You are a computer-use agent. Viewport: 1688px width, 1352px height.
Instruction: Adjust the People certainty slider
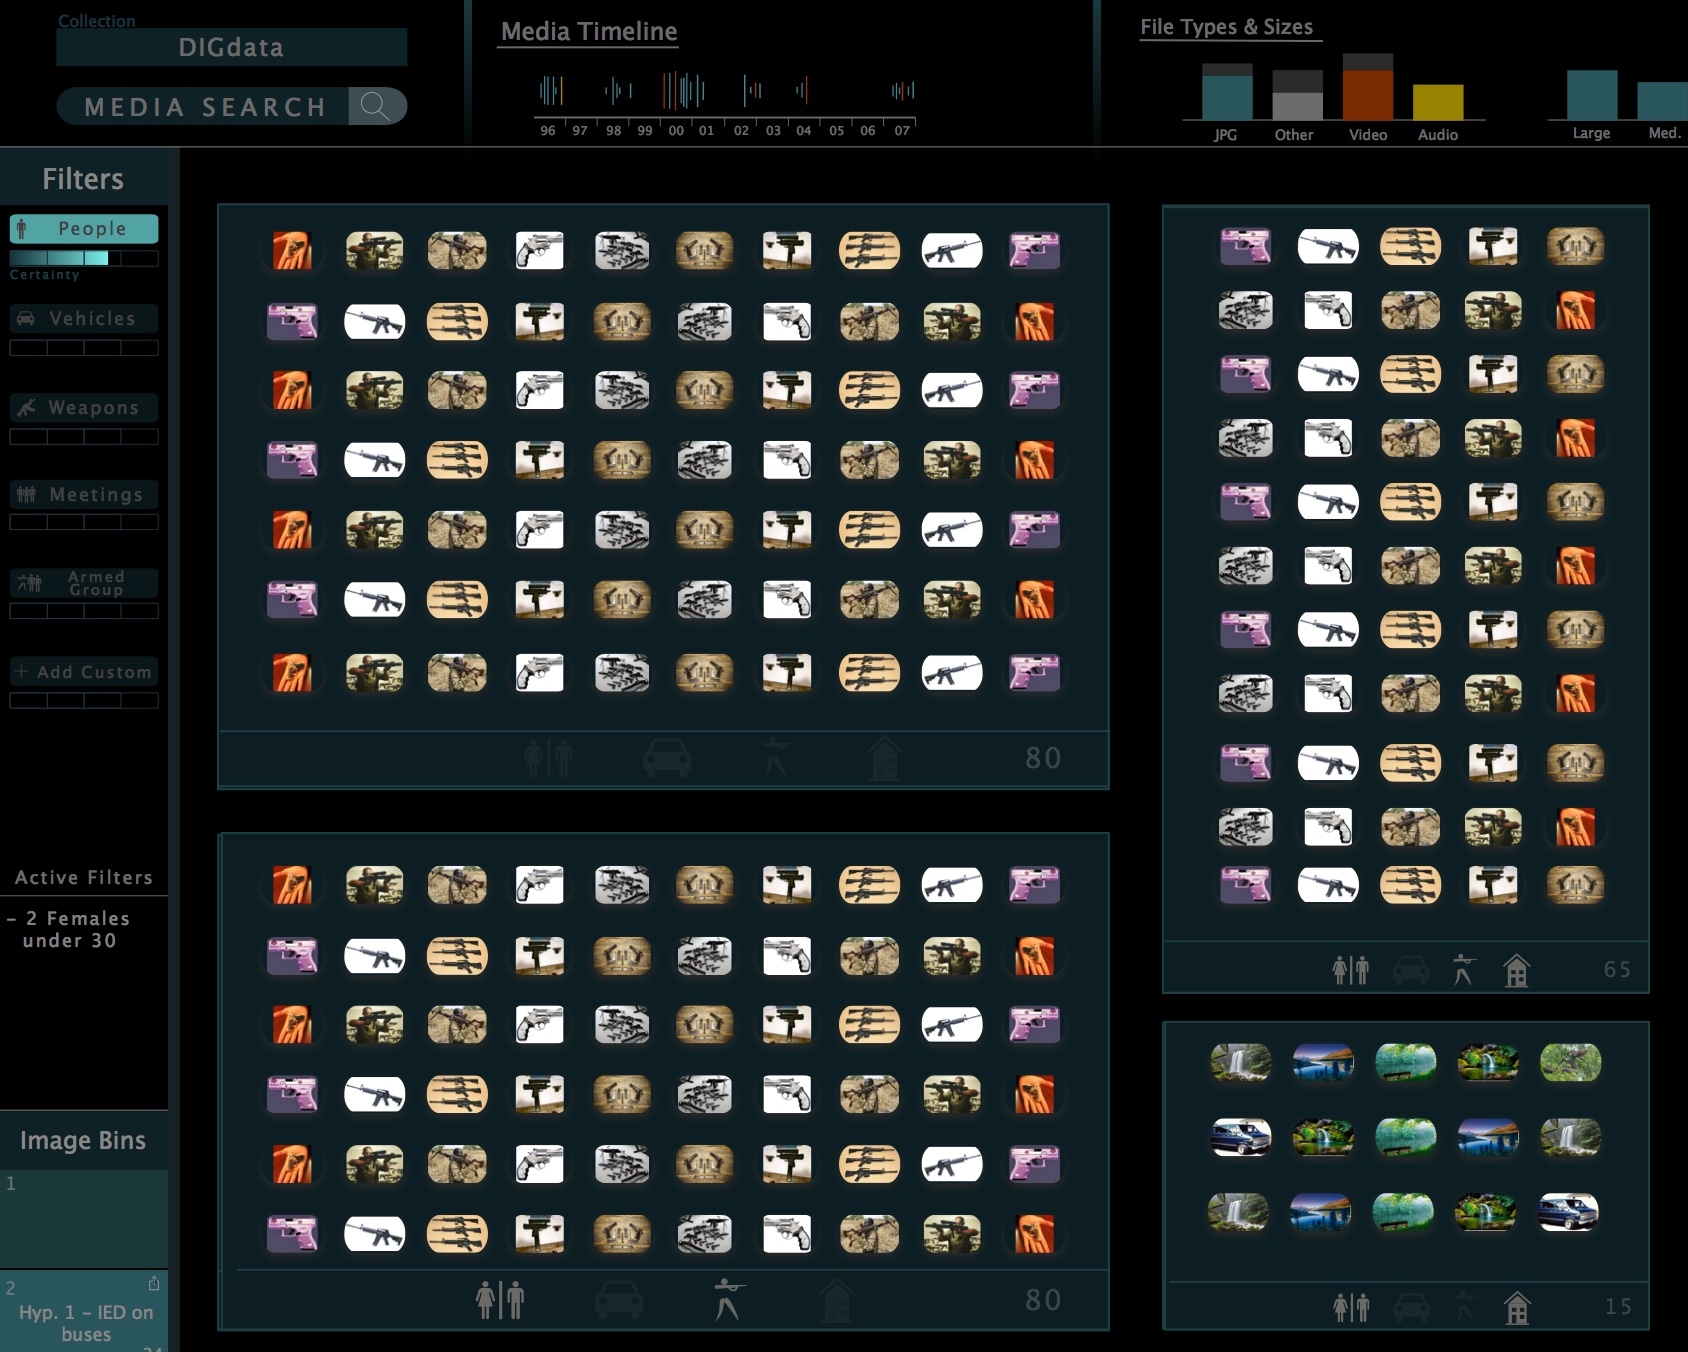(84, 258)
